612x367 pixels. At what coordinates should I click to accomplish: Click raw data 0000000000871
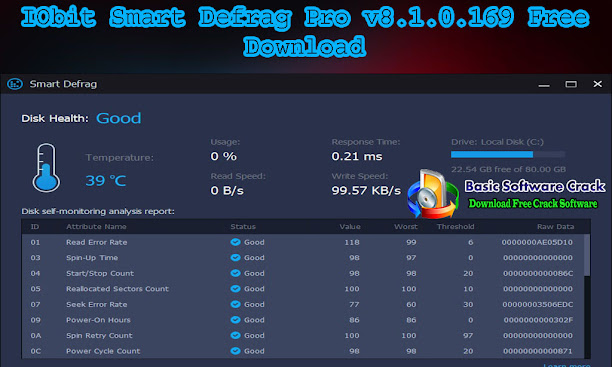tap(538, 351)
